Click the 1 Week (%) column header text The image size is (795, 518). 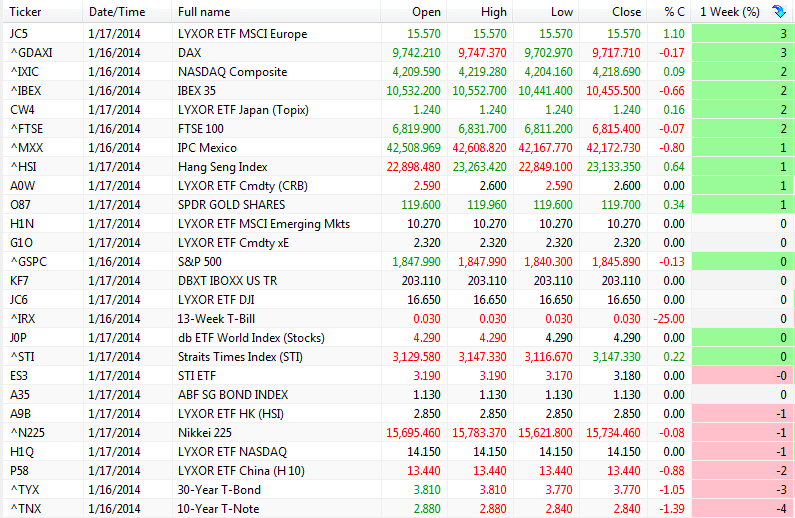729,11
